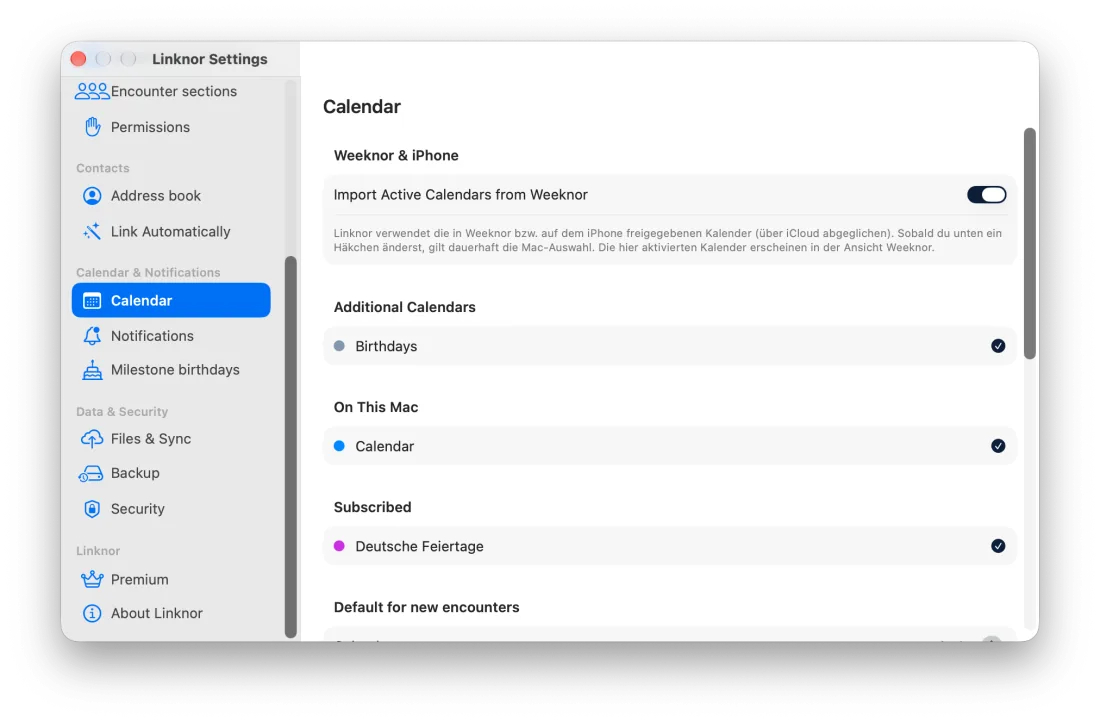1100x722 pixels.
Task: Show the Notifications settings pane
Action: tap(171, 336)
